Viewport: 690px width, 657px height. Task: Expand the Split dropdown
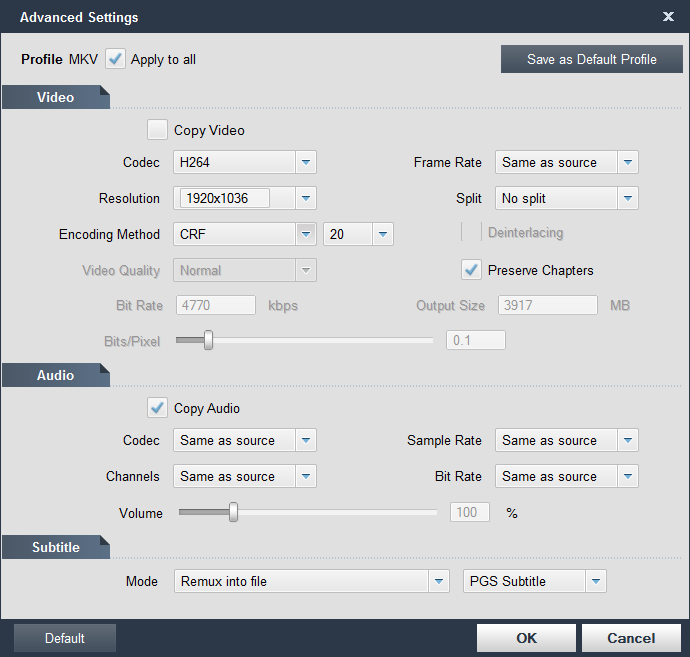click(x=628, y=198)
